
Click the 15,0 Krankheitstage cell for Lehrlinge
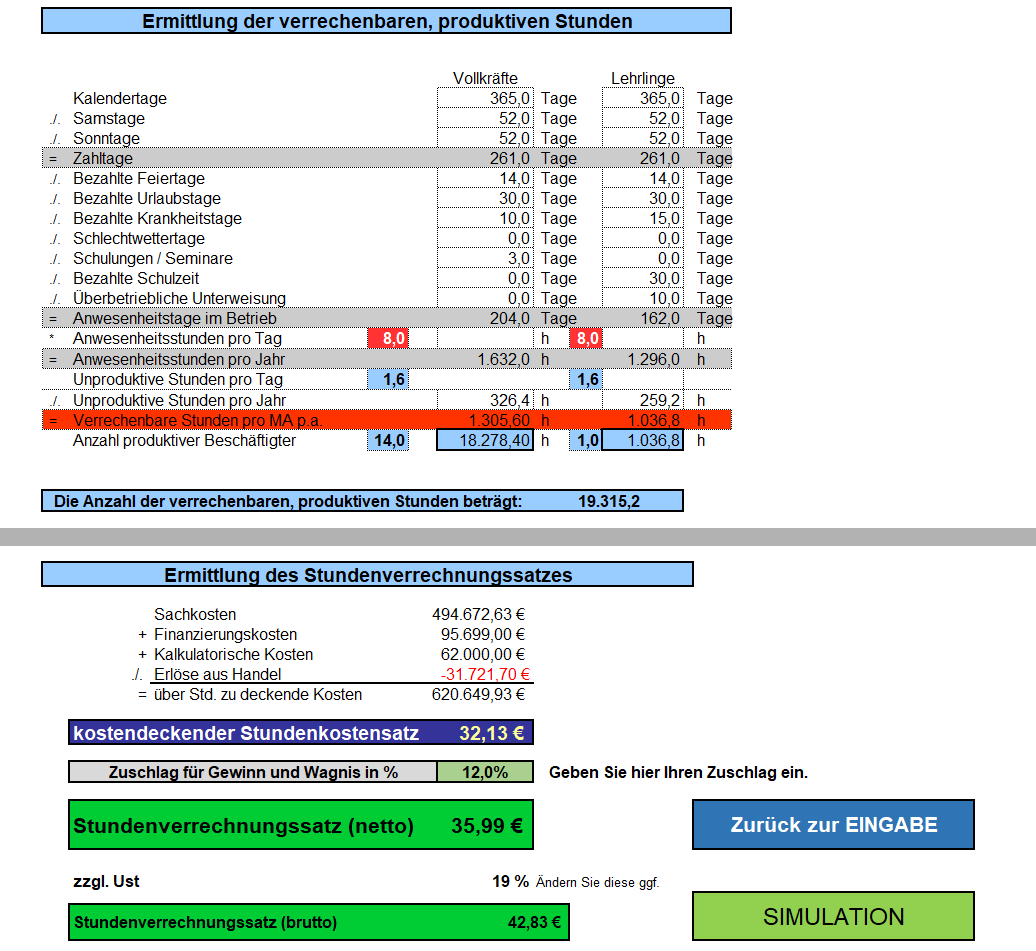click(643, 219)
